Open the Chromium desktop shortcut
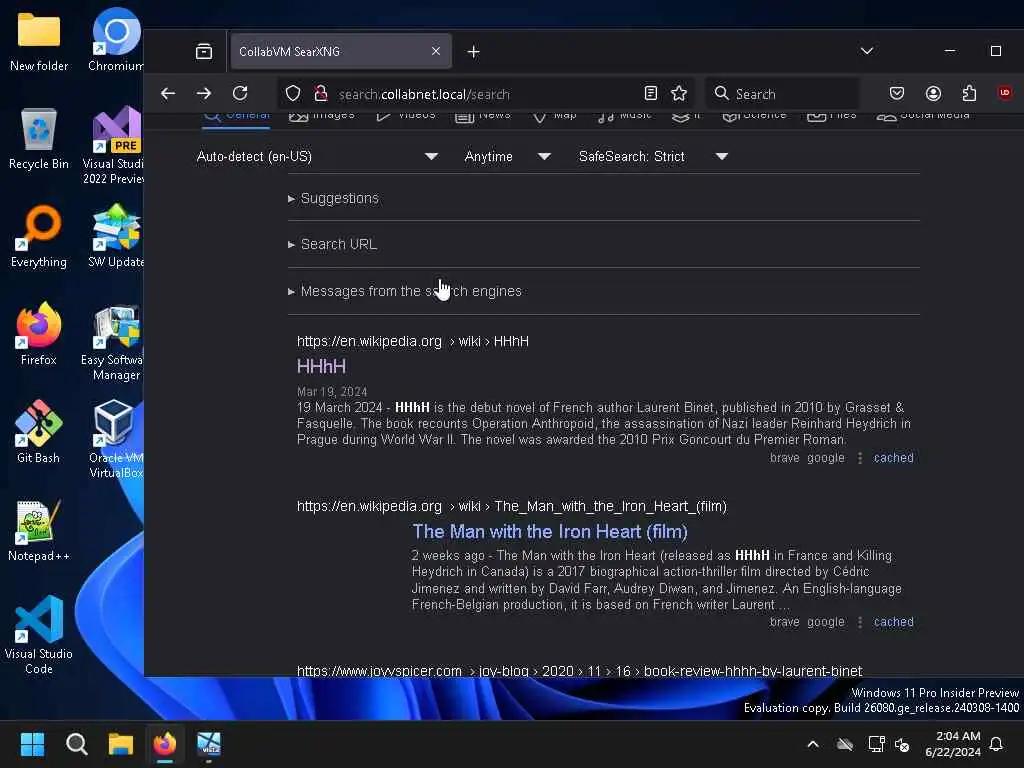1024x768 pixels. pos(116,40)
